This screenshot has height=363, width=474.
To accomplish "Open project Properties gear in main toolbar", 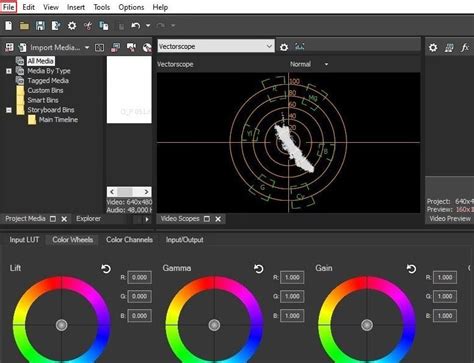I will point(72,26).
